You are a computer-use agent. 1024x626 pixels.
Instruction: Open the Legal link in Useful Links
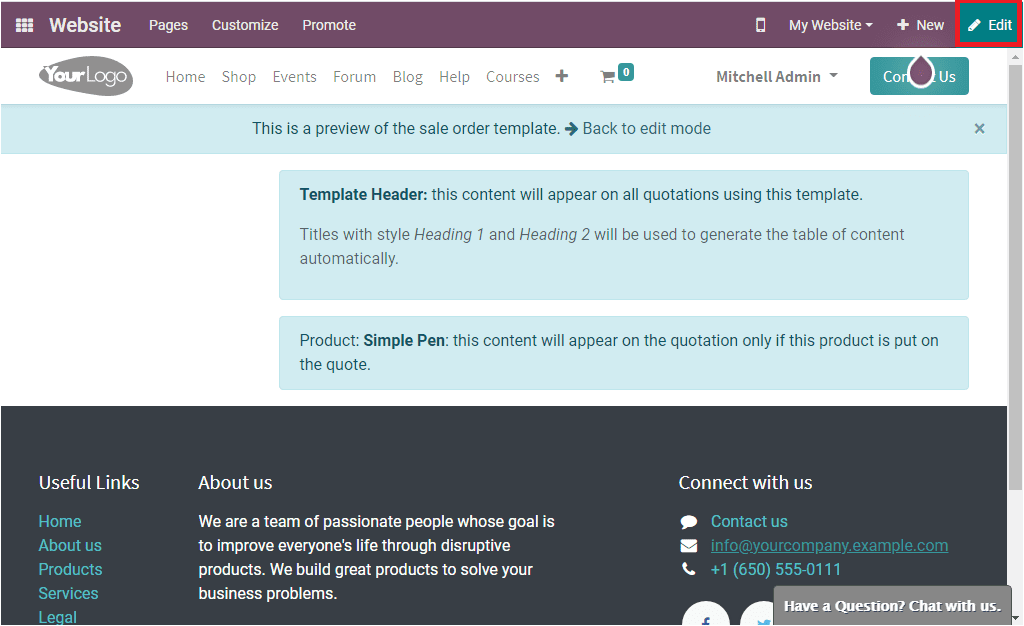tap(57, 617)
